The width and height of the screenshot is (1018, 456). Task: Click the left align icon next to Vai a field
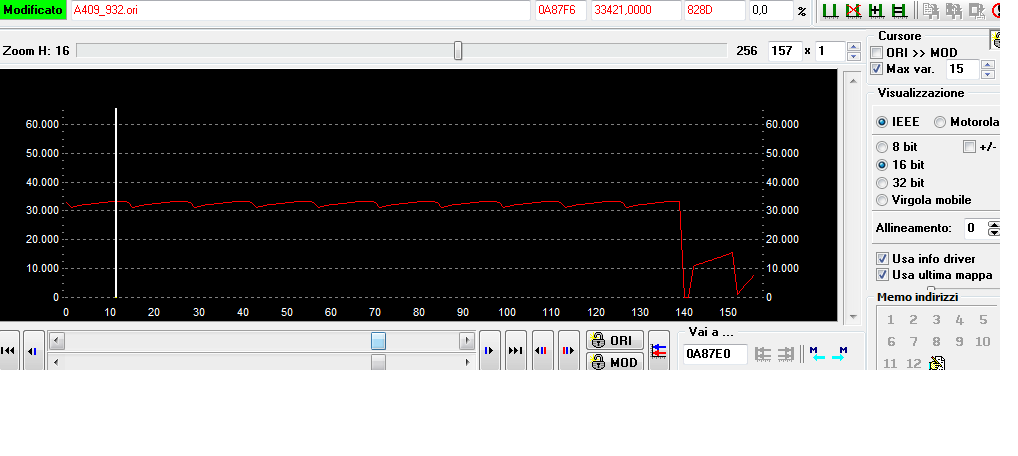(x=763, y=354)
